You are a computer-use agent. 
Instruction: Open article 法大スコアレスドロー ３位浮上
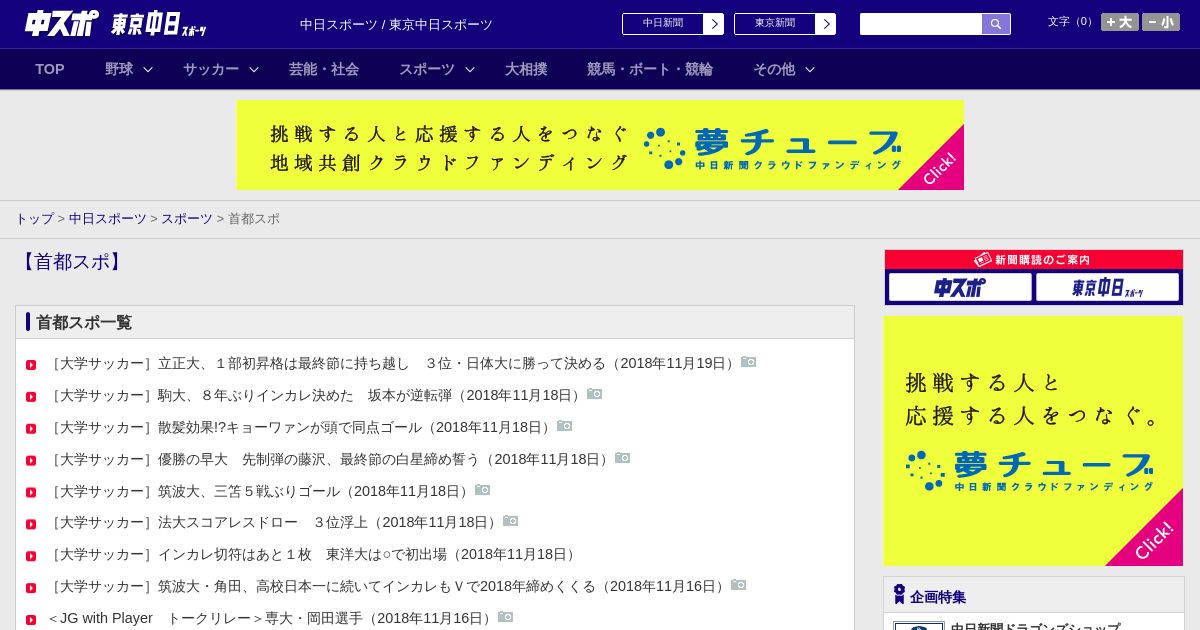tap(274, 522)
